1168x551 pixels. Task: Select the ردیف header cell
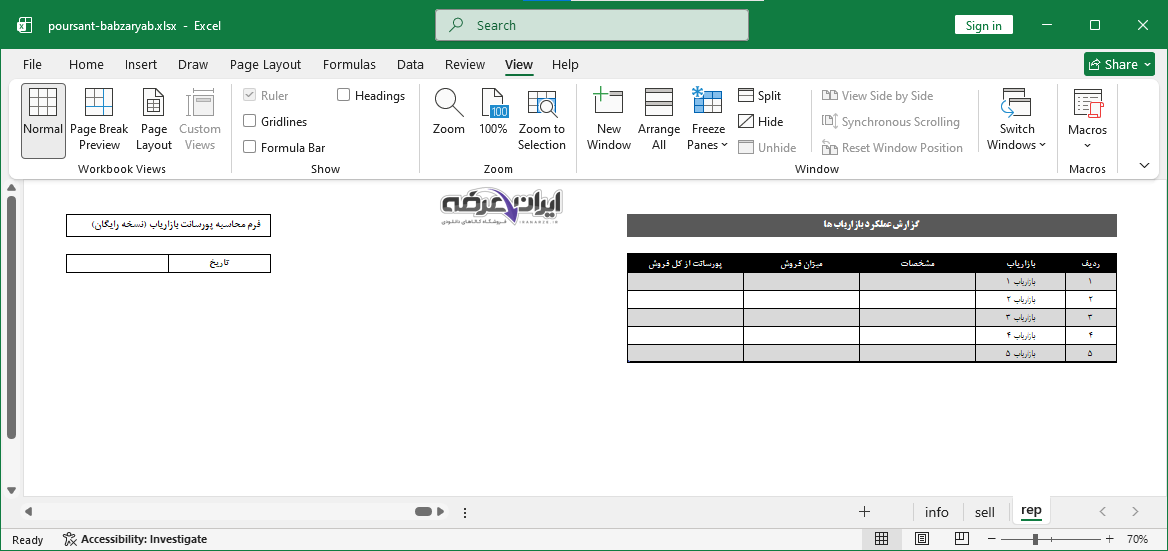(x=1091, y=264)
